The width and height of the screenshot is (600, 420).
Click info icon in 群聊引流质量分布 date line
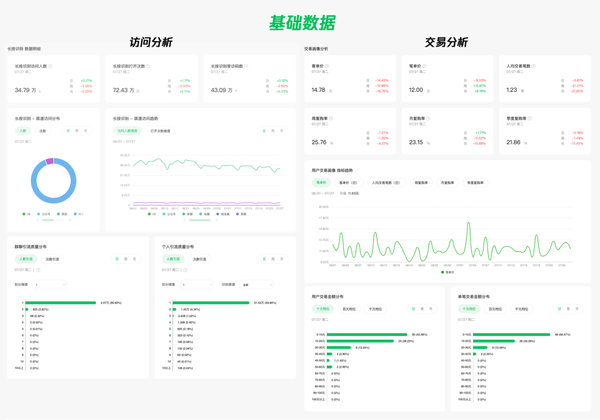coord(35,270)
